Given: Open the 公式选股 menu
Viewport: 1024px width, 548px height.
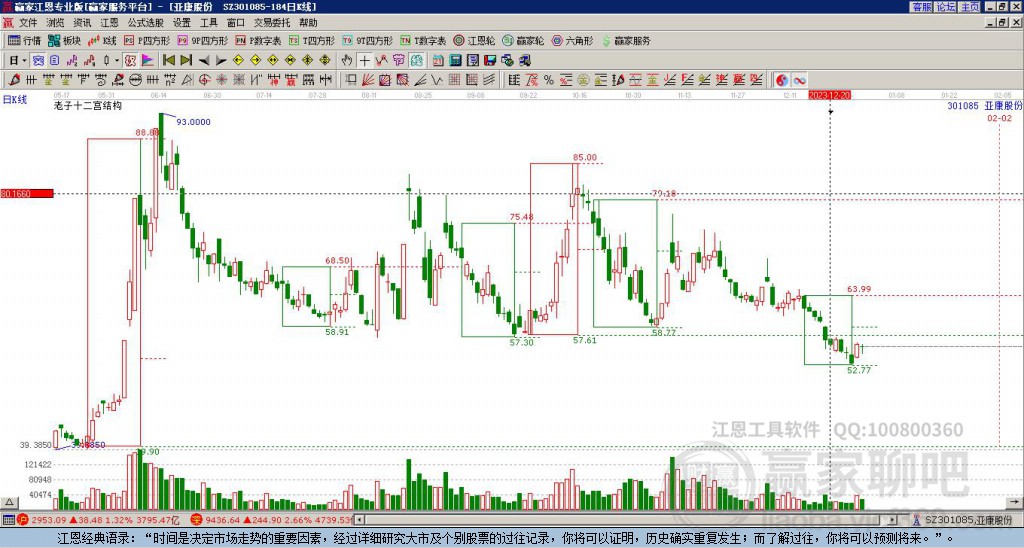Looking at the screenshot, I should pos(145,23).
